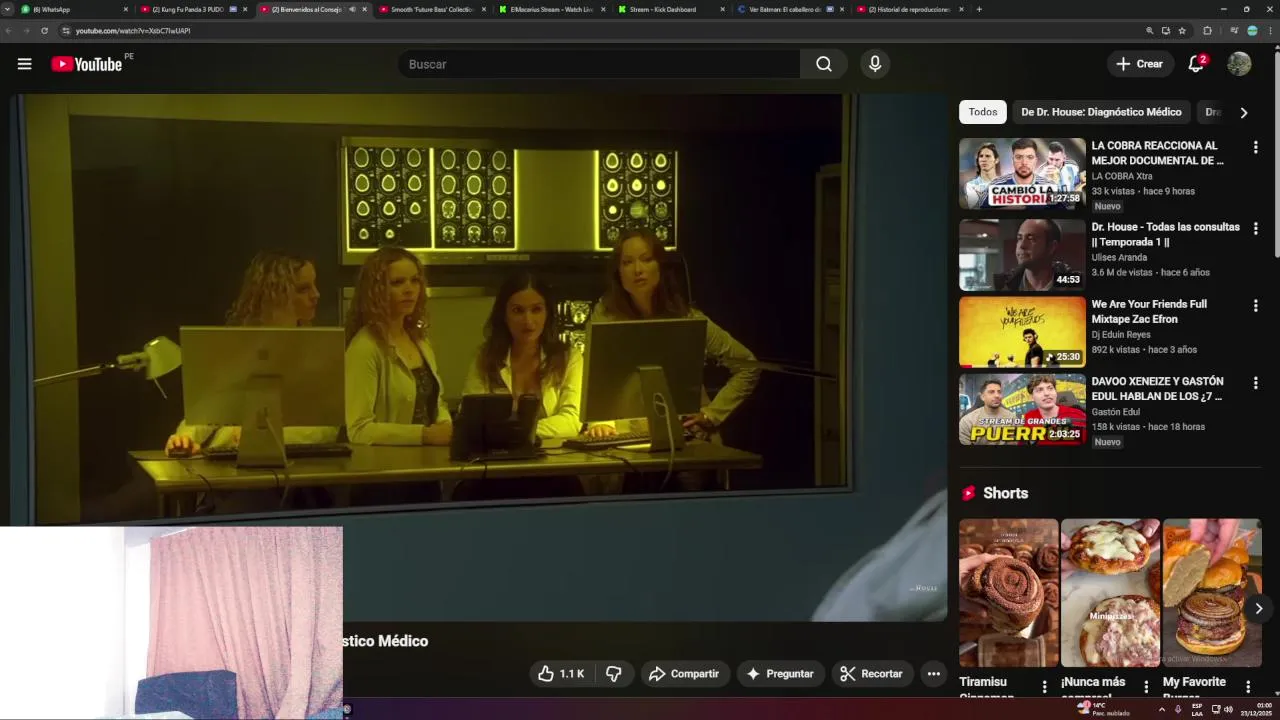Open the YouTube hamburger guide menu

[x=24, y=64]
